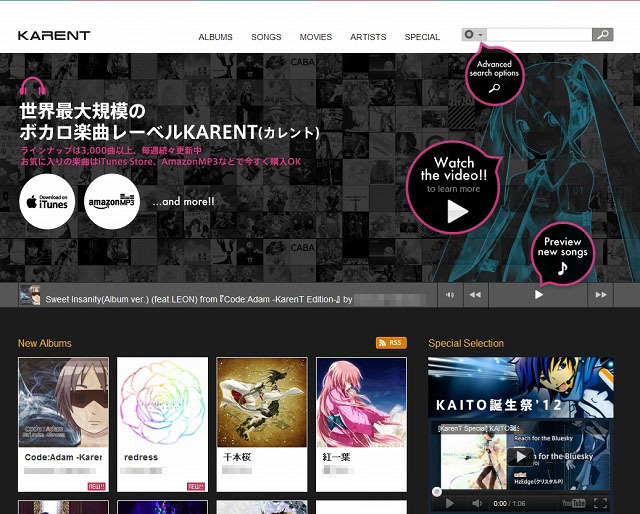
Task: Focus the search text field
Action: click(539, 35)
